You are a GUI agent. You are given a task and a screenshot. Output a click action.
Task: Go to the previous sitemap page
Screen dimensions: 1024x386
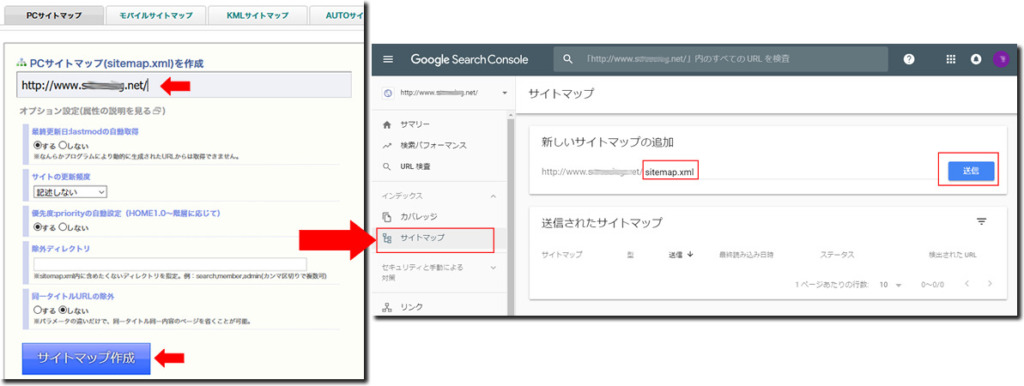967,284
